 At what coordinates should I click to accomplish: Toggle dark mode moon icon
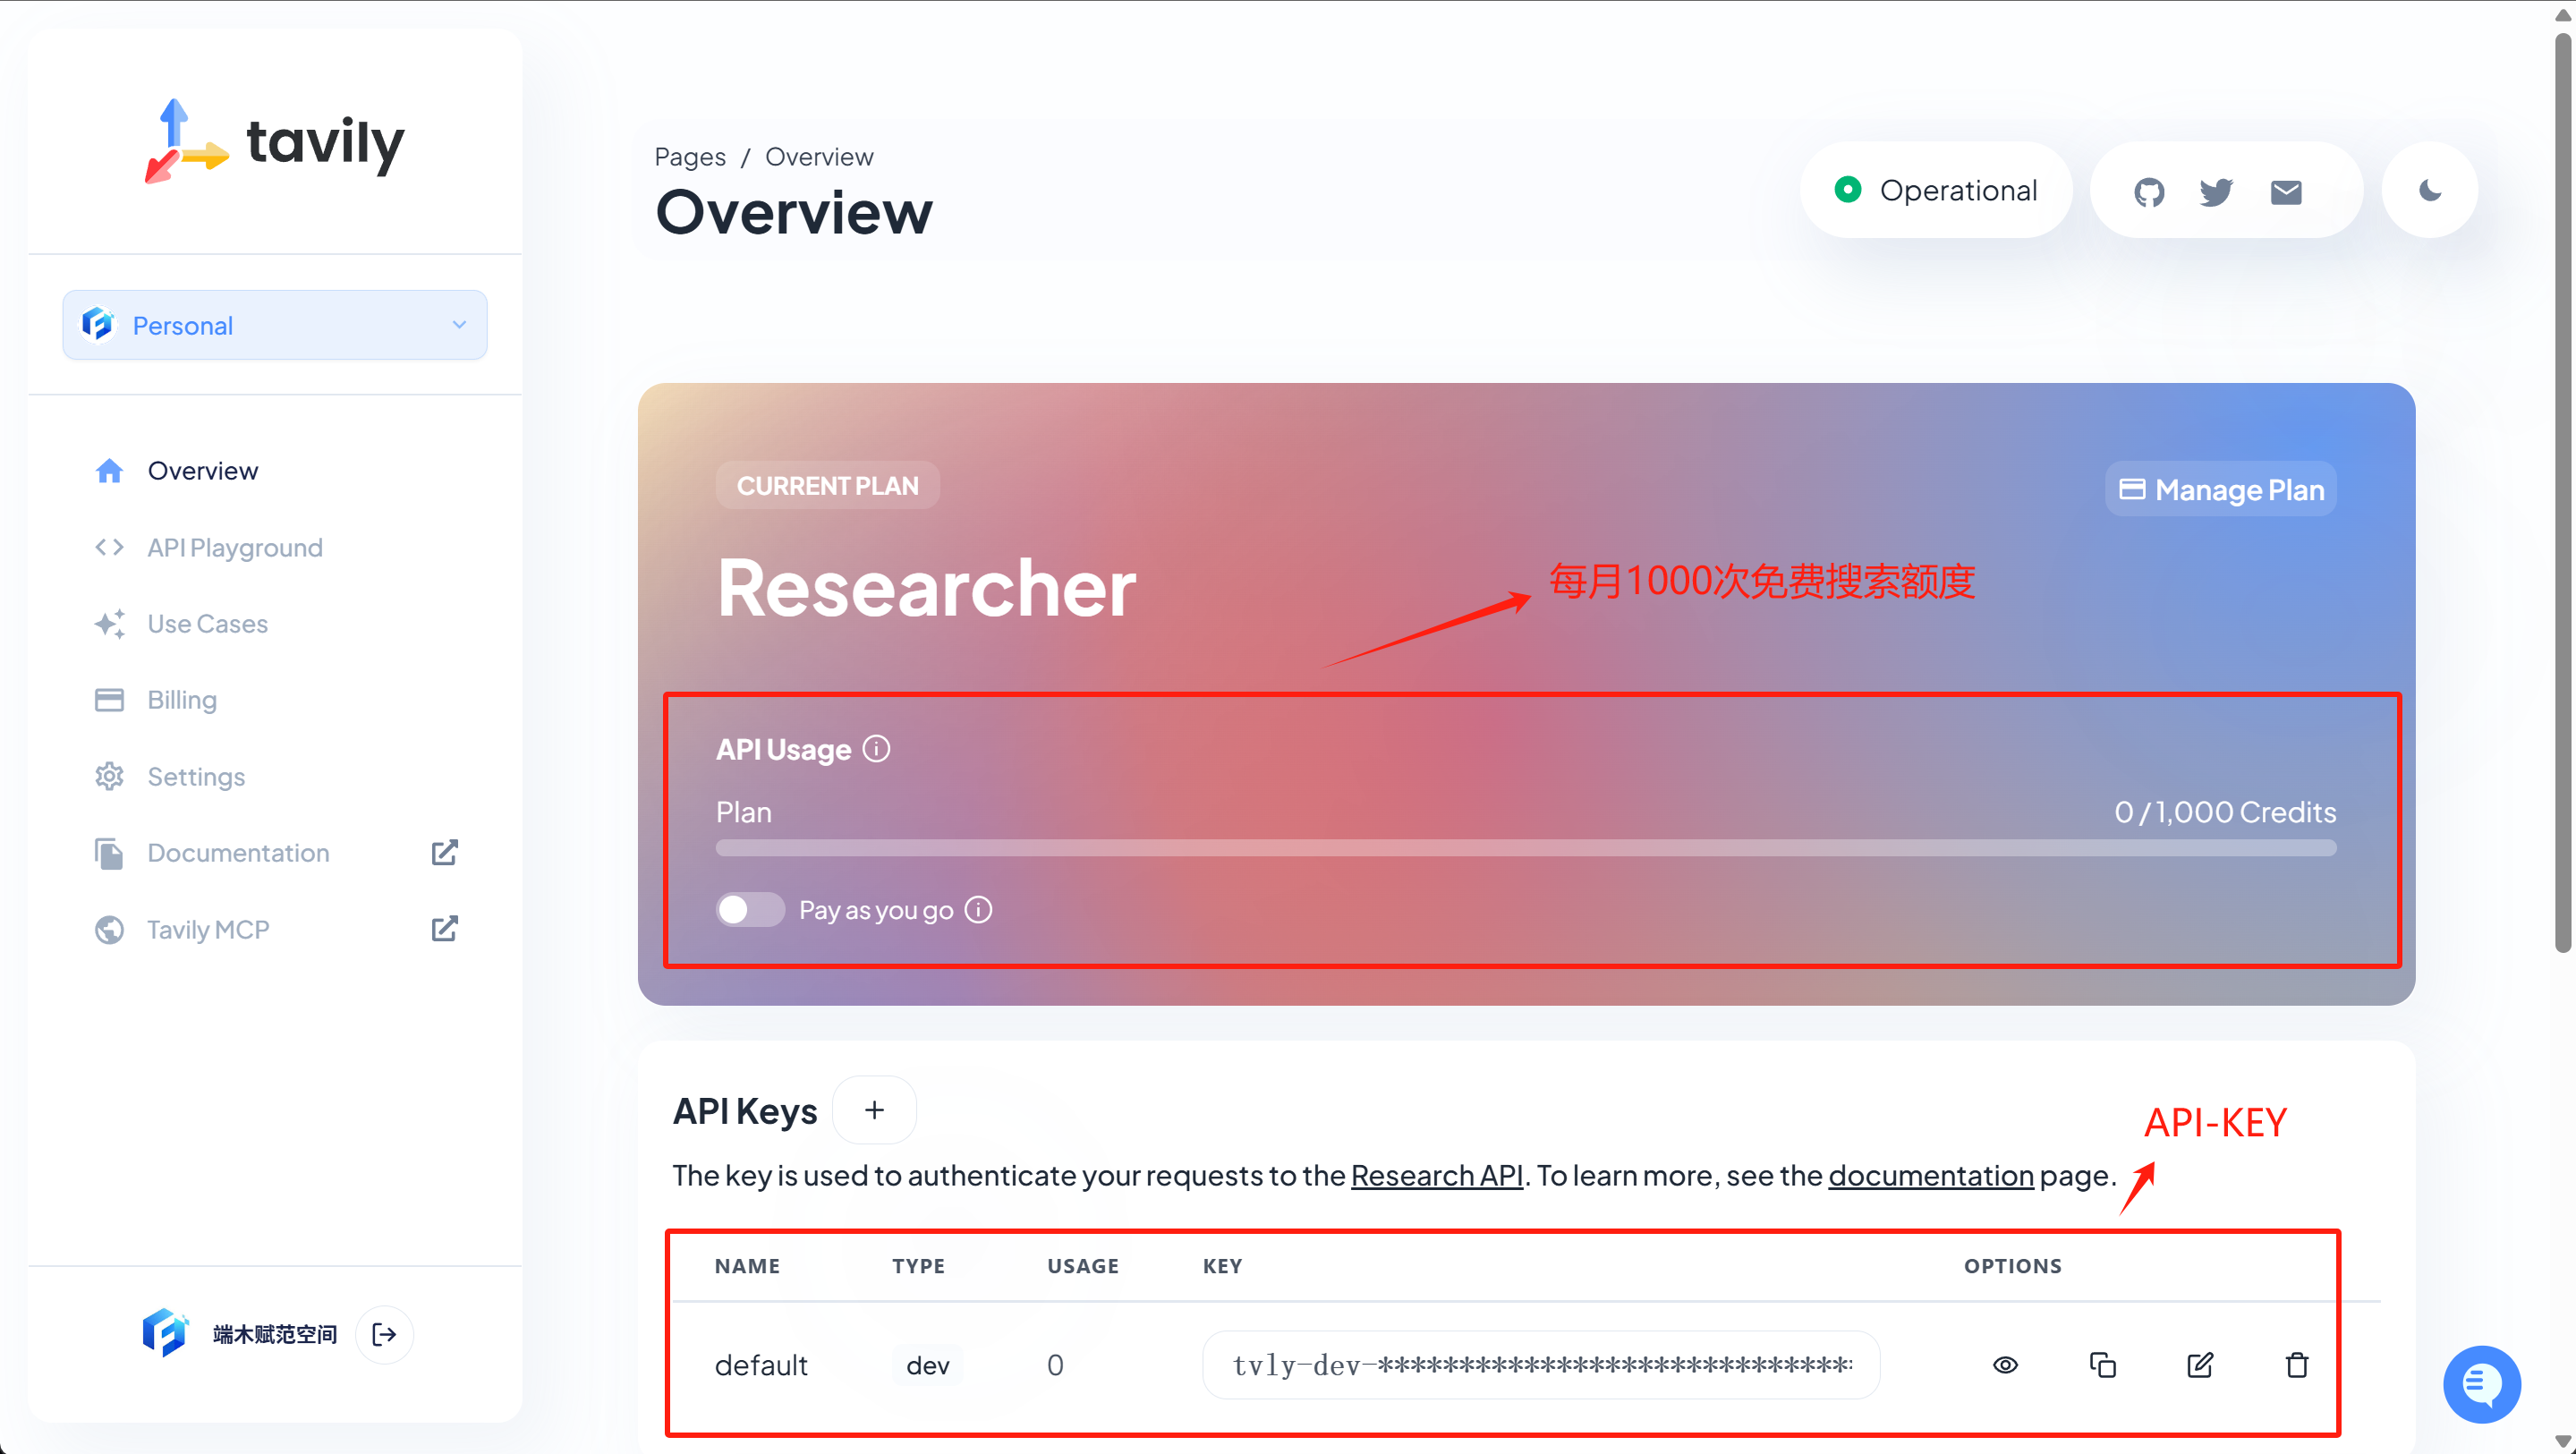2430,190
